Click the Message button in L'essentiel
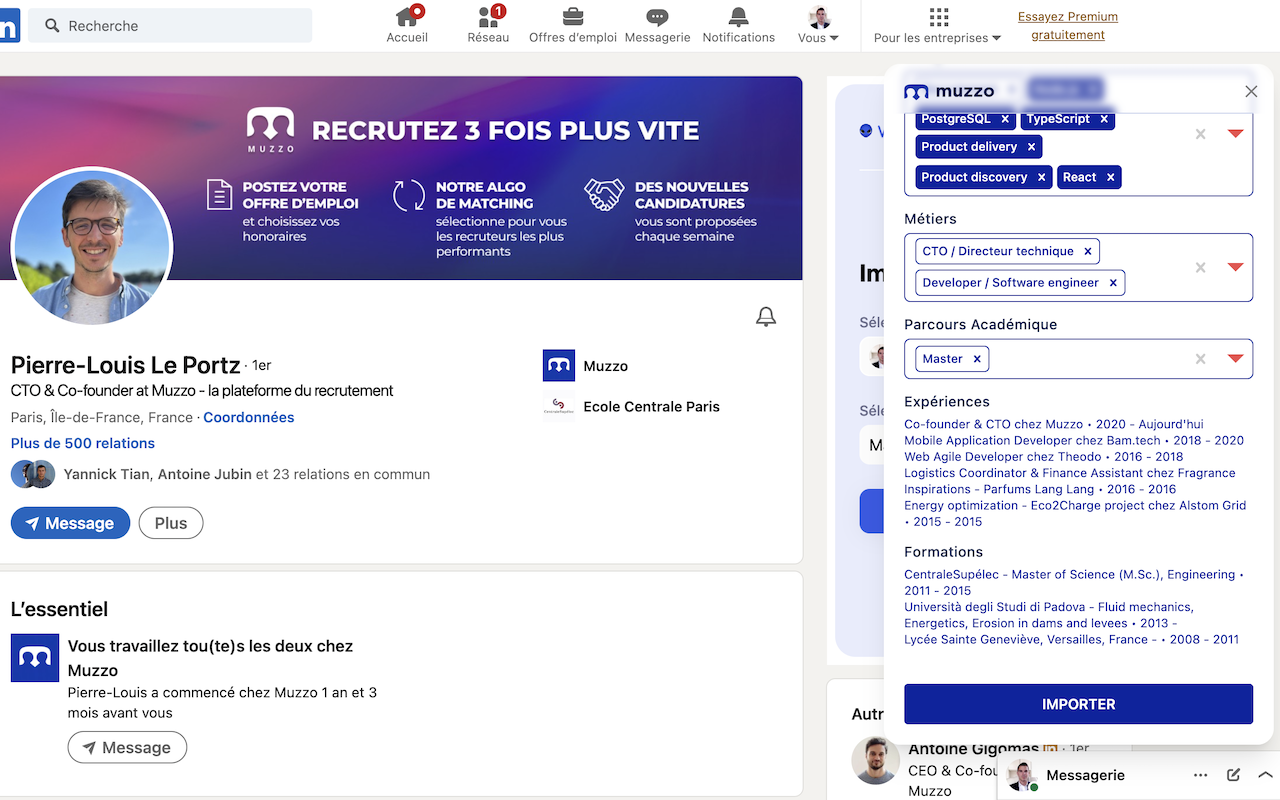Viewport: 1280px width, 800px height. coord(127,747)
